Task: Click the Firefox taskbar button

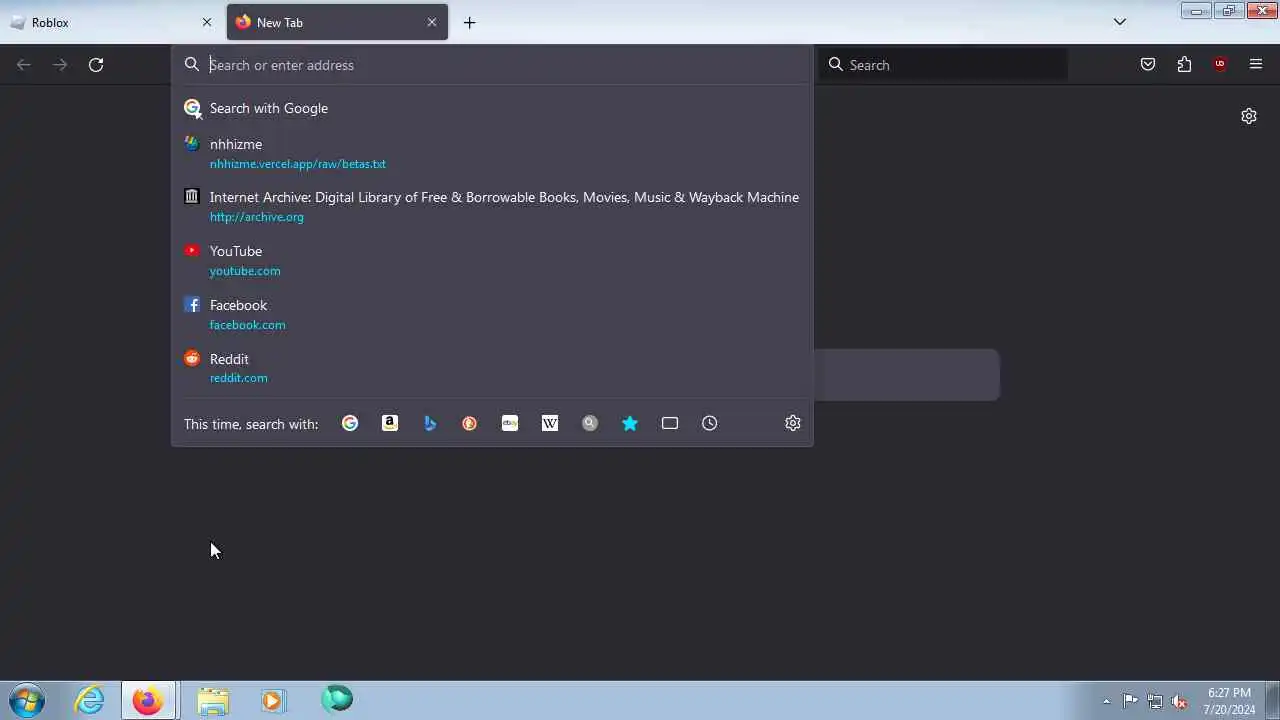Action: pyautogui.click(x=149, y=700)
